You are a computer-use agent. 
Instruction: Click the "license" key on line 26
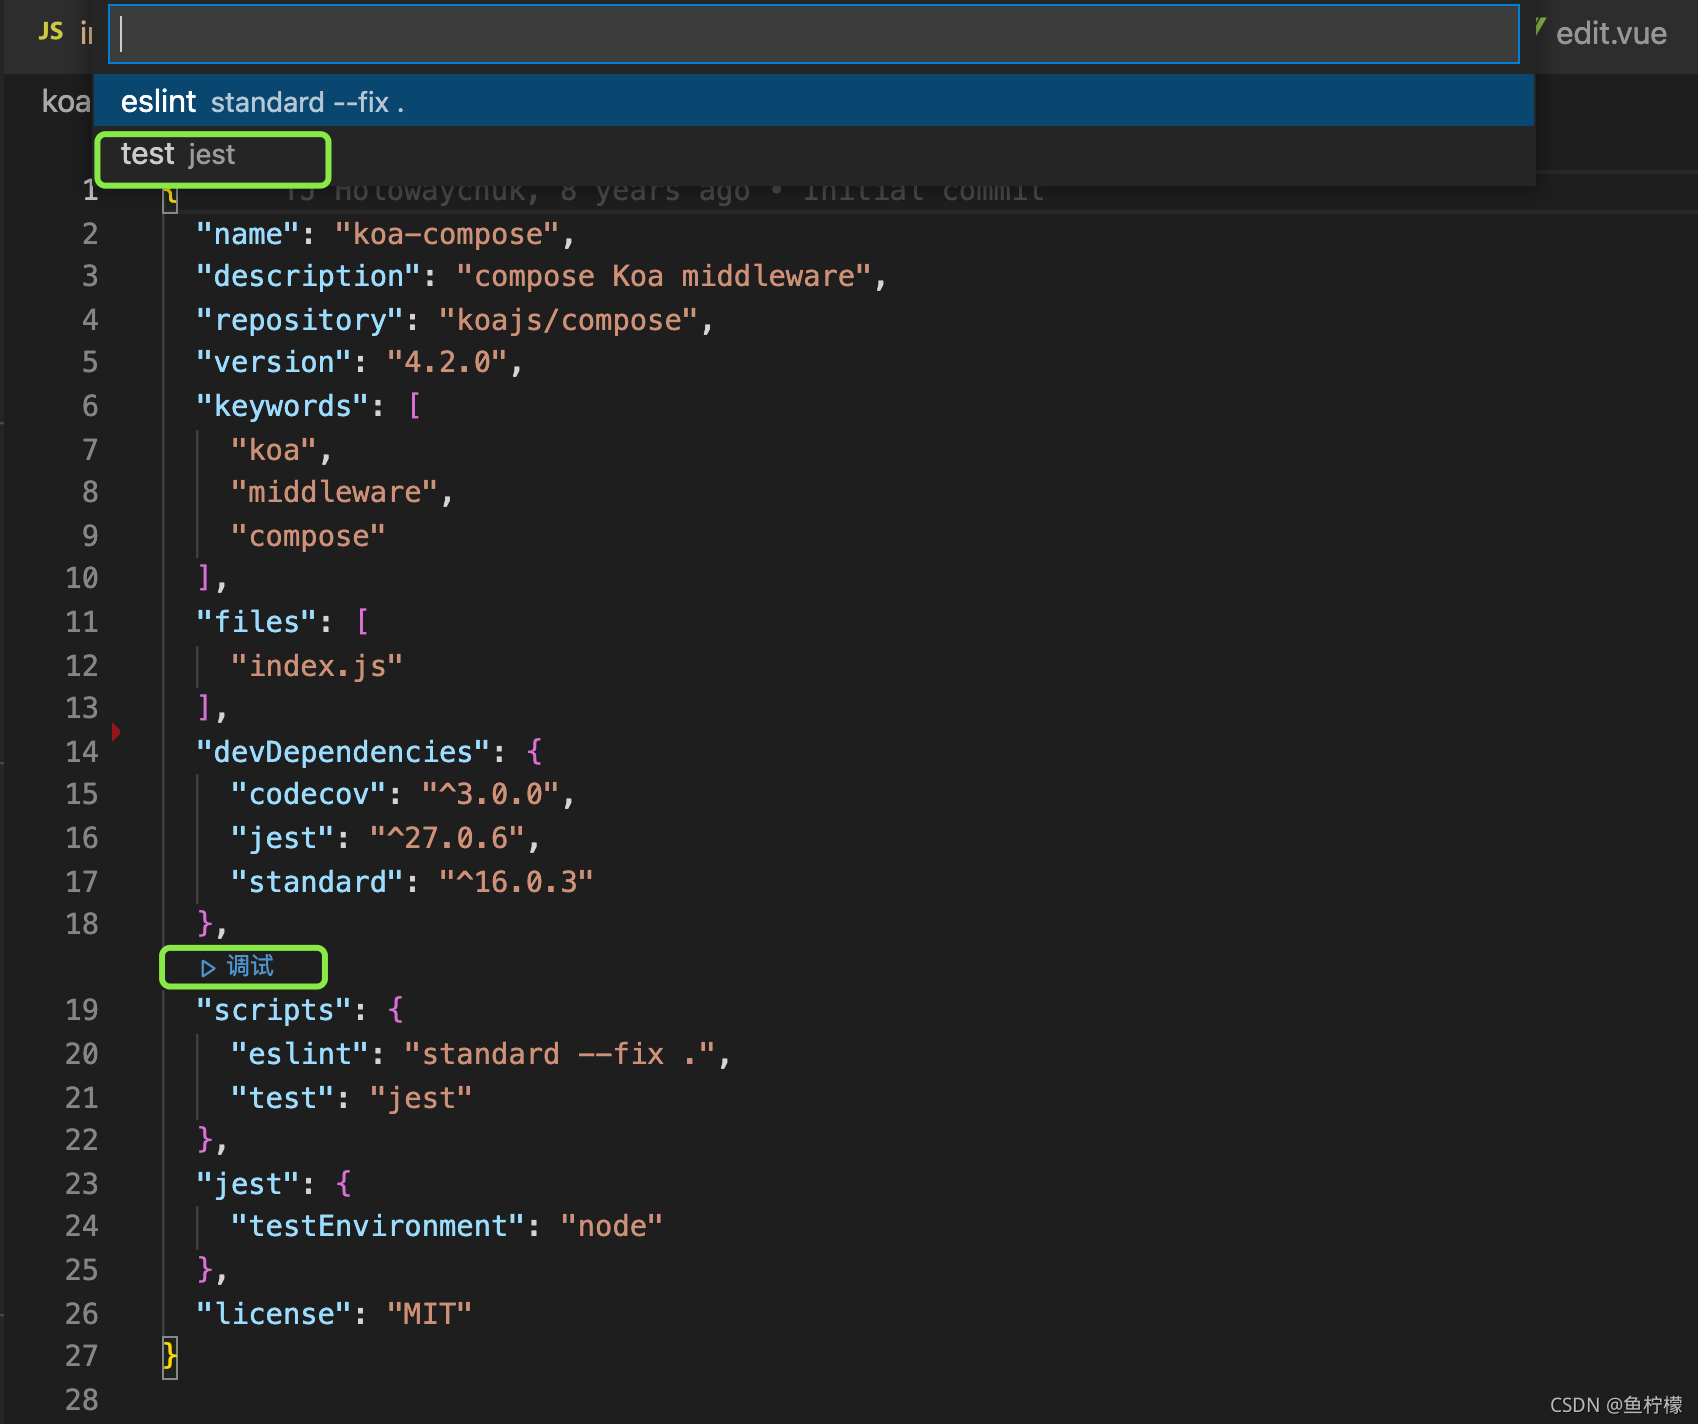coord(274,1314)
